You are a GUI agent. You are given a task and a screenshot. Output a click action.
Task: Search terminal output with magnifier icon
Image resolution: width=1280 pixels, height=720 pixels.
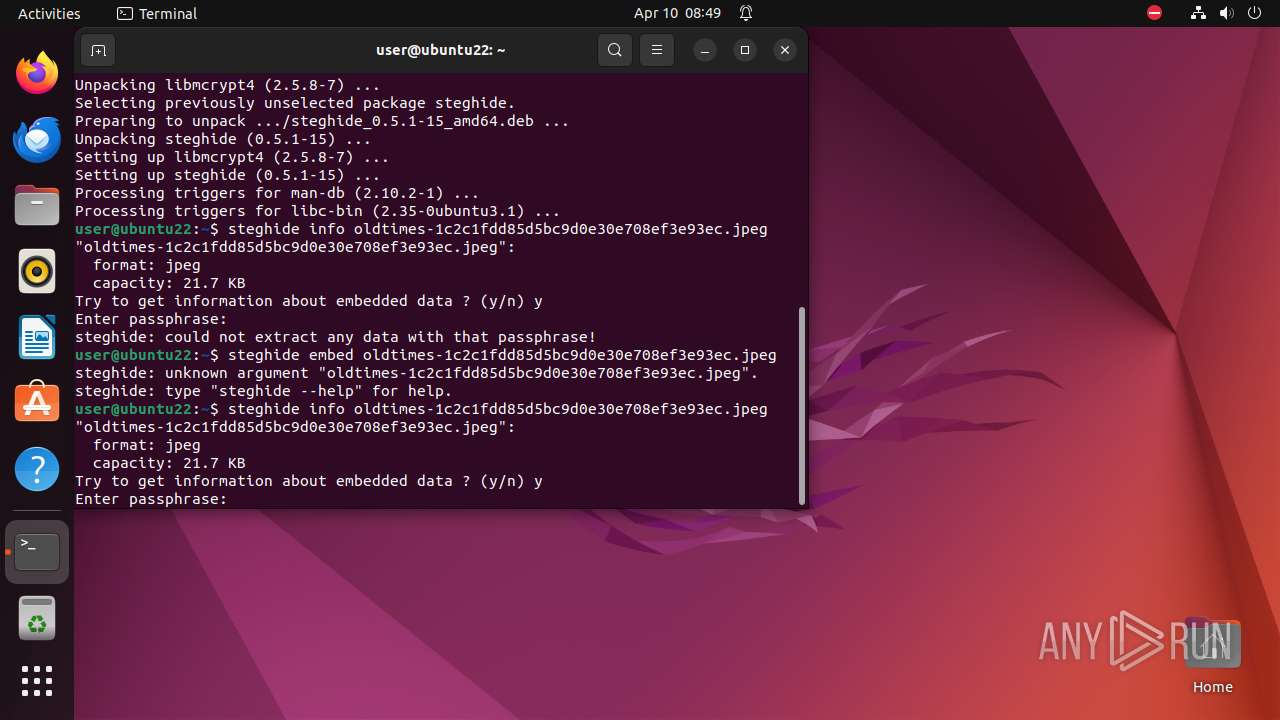pyautogui.click(x=615, y=50)
